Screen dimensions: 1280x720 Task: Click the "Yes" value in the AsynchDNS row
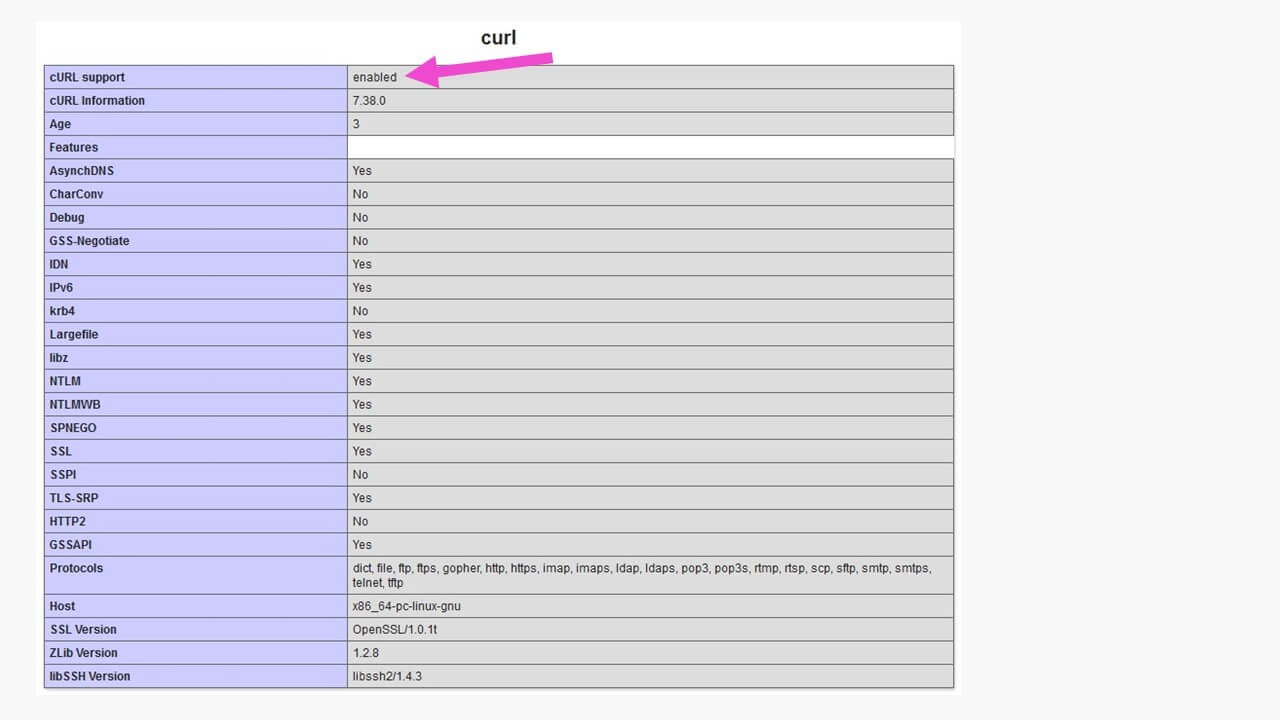coord(362,171)
